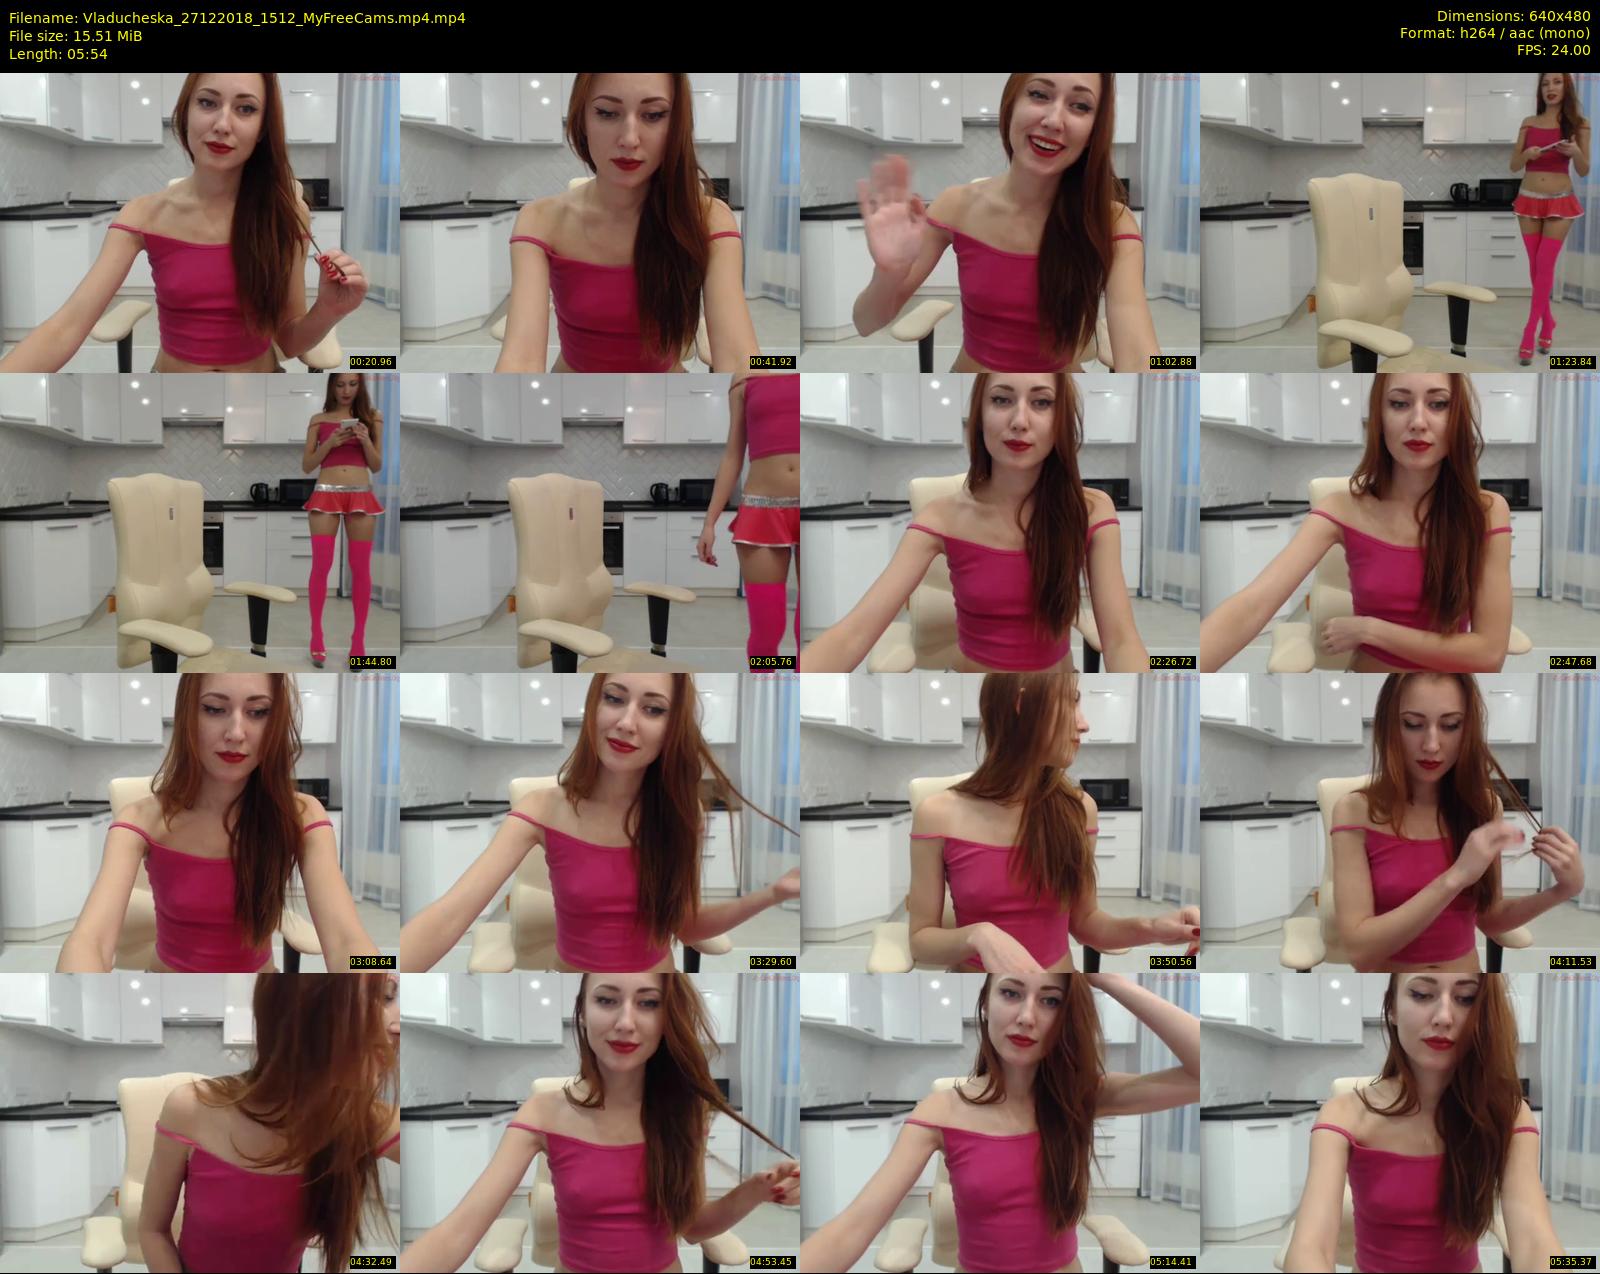The height and width of the screenshot is (1274, 1600).
Task: Select the frame at timestamp 04:53.45
Action: tap(600, 1122)
